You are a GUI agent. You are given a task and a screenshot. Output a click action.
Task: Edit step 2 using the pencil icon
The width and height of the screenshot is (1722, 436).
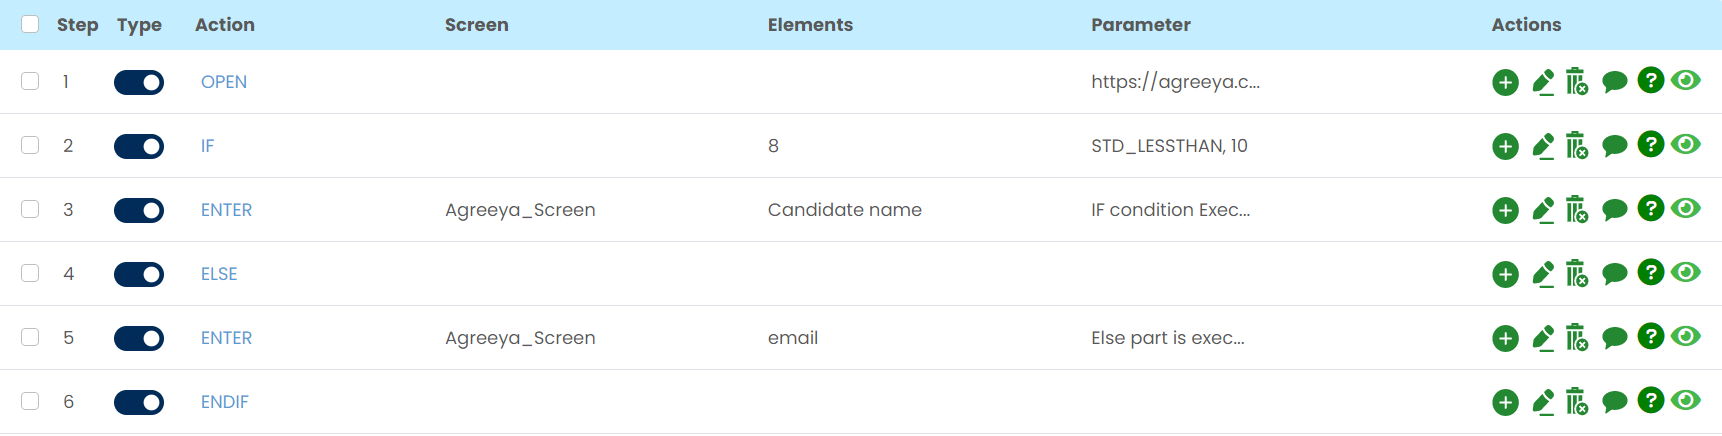tap(1543, 147)
